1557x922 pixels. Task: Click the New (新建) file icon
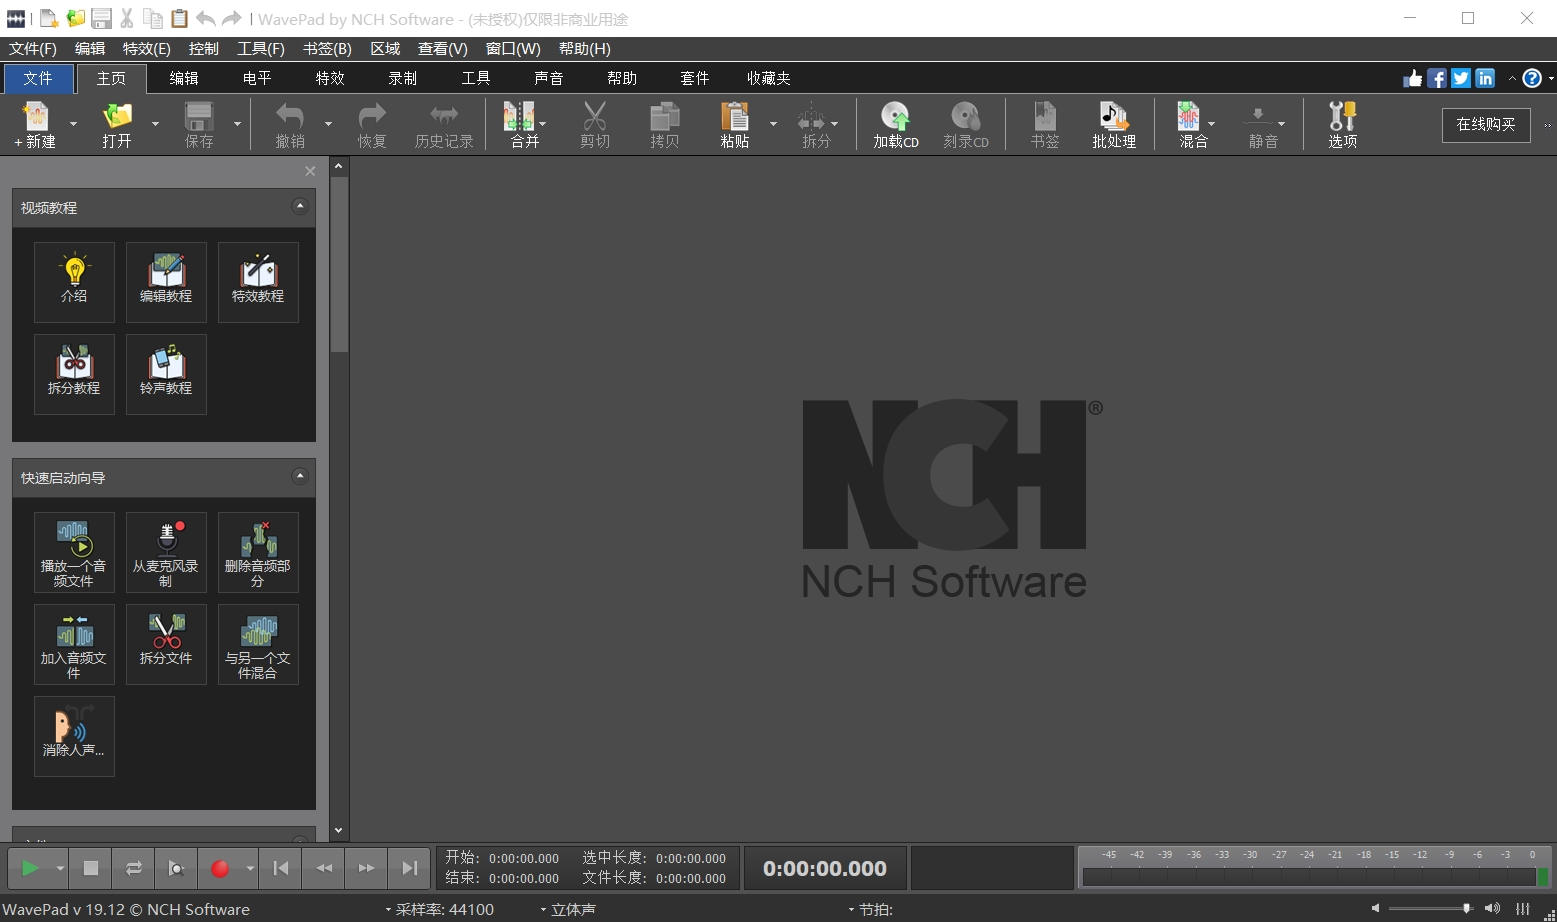click(x=36, y=124)
